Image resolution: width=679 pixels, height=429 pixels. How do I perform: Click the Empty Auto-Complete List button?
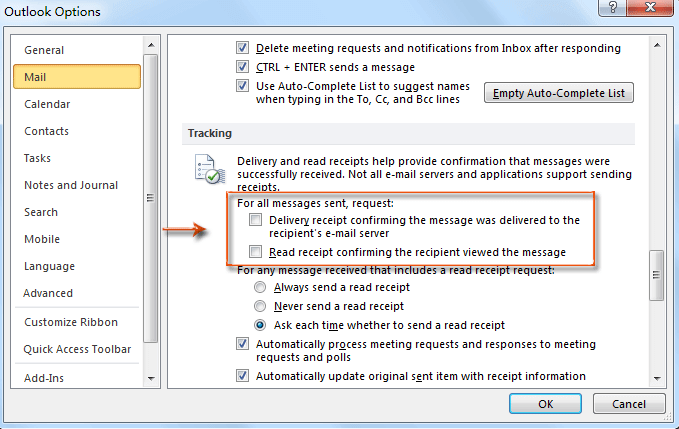(x=559, y=93)
